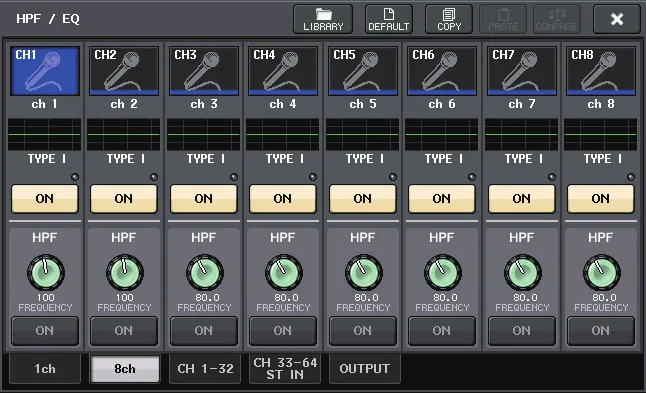
Task: Click the TYPE I label under ch 8
Action: click(x=603, y=159)
